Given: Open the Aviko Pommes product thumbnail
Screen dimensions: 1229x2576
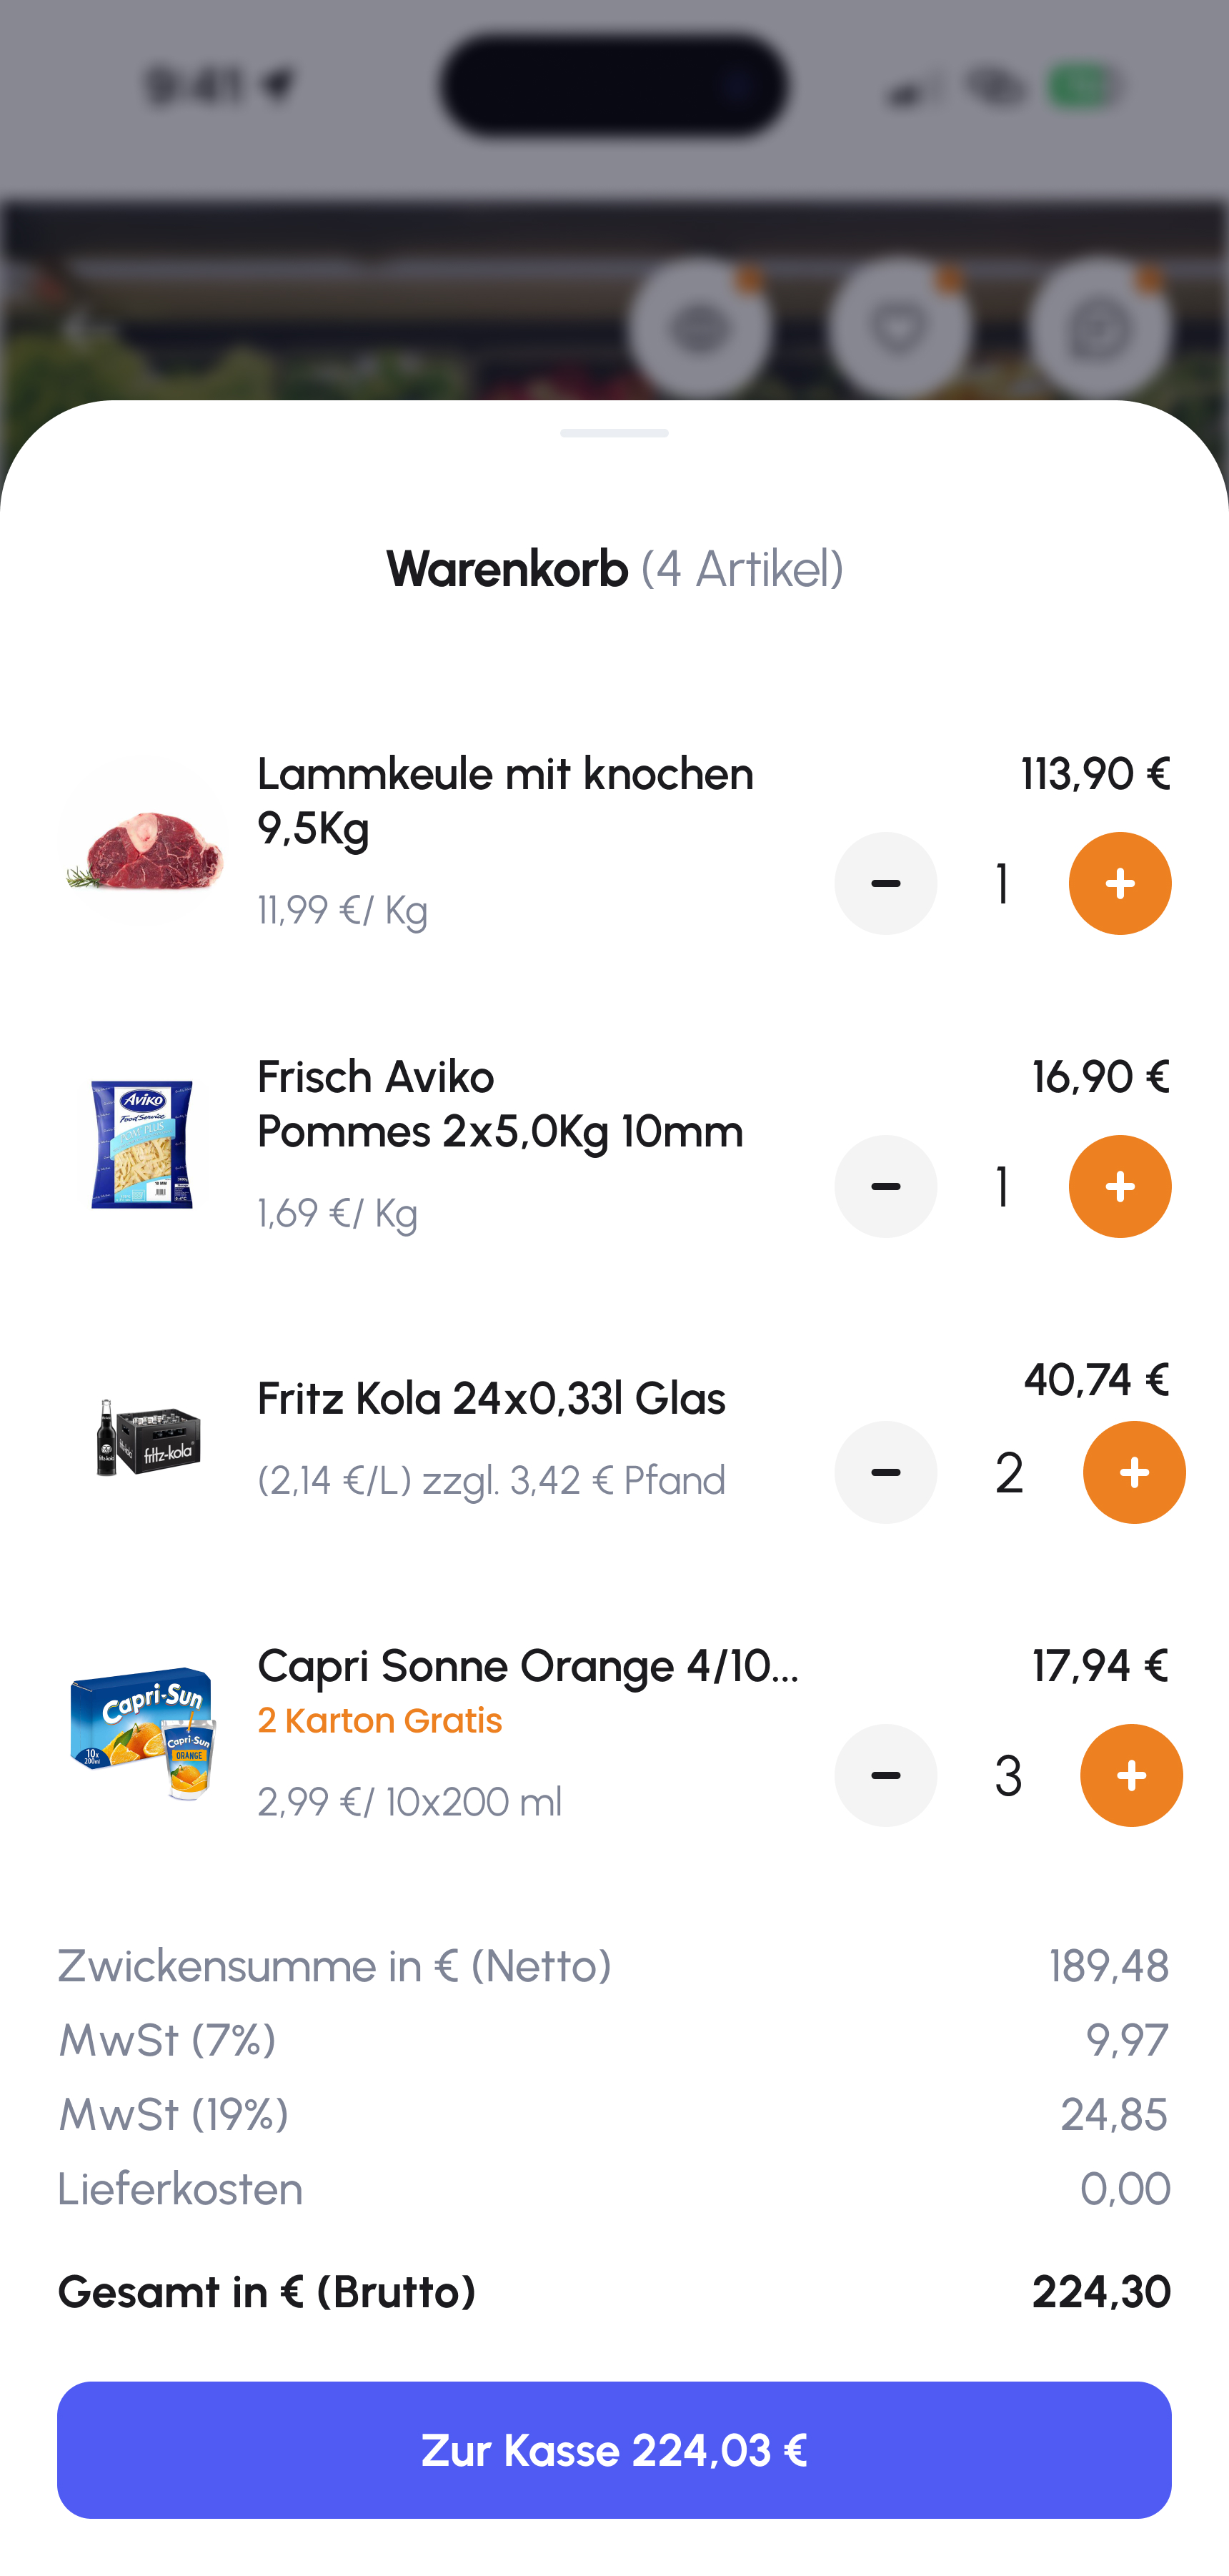Looking at the screenshot, I should click(x=143, y=1144).
